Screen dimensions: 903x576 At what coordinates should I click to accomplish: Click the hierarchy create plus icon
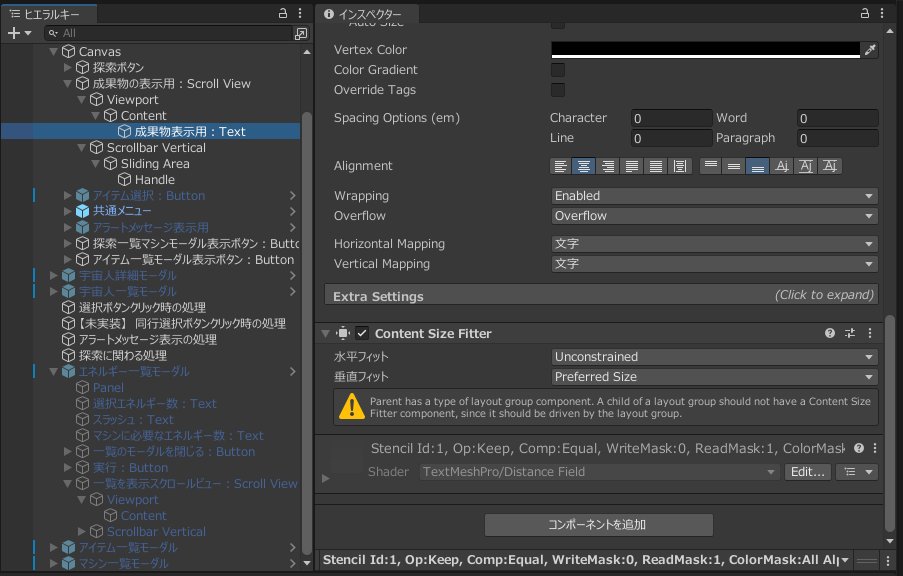coord(14,33)
